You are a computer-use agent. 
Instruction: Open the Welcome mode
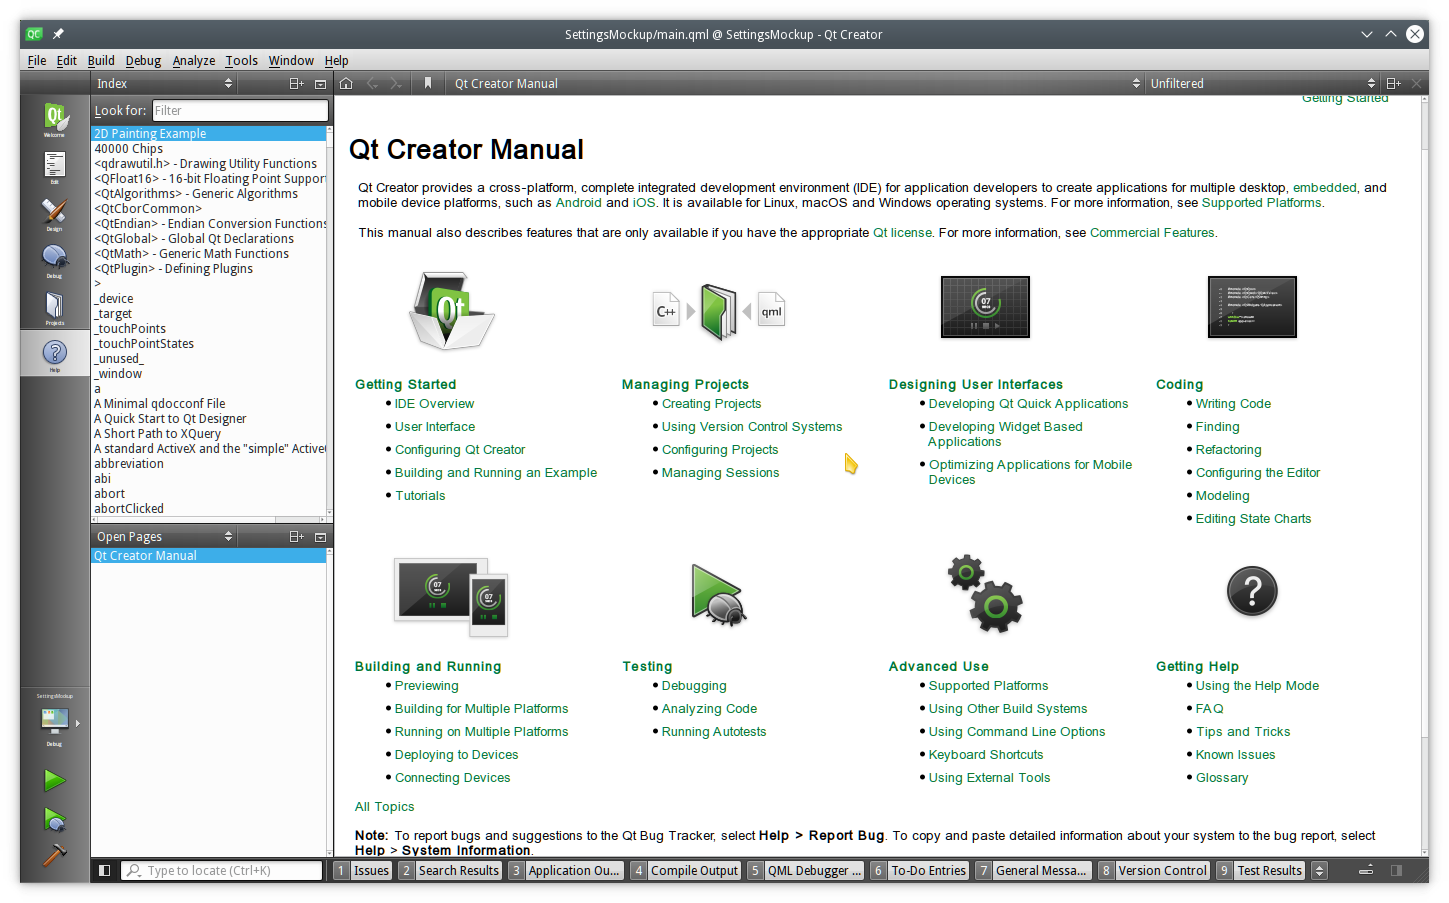pos(55,120)
